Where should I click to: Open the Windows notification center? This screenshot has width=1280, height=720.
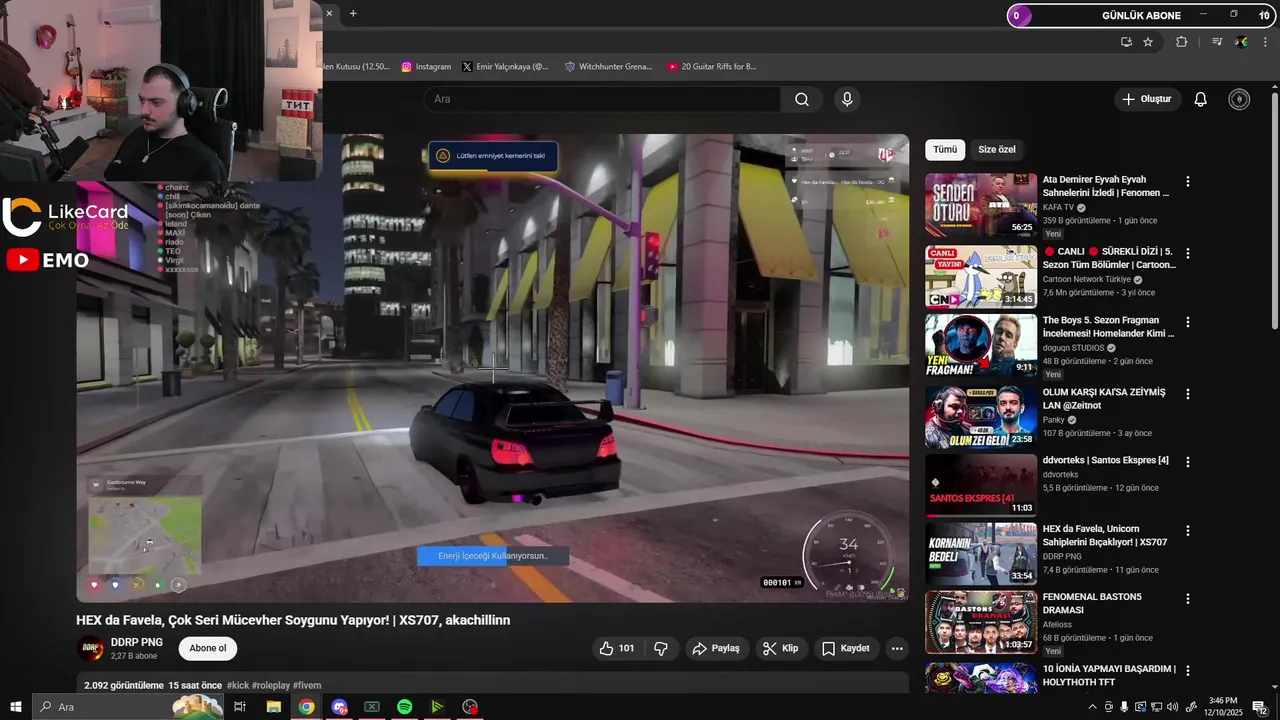(1259, 707)
